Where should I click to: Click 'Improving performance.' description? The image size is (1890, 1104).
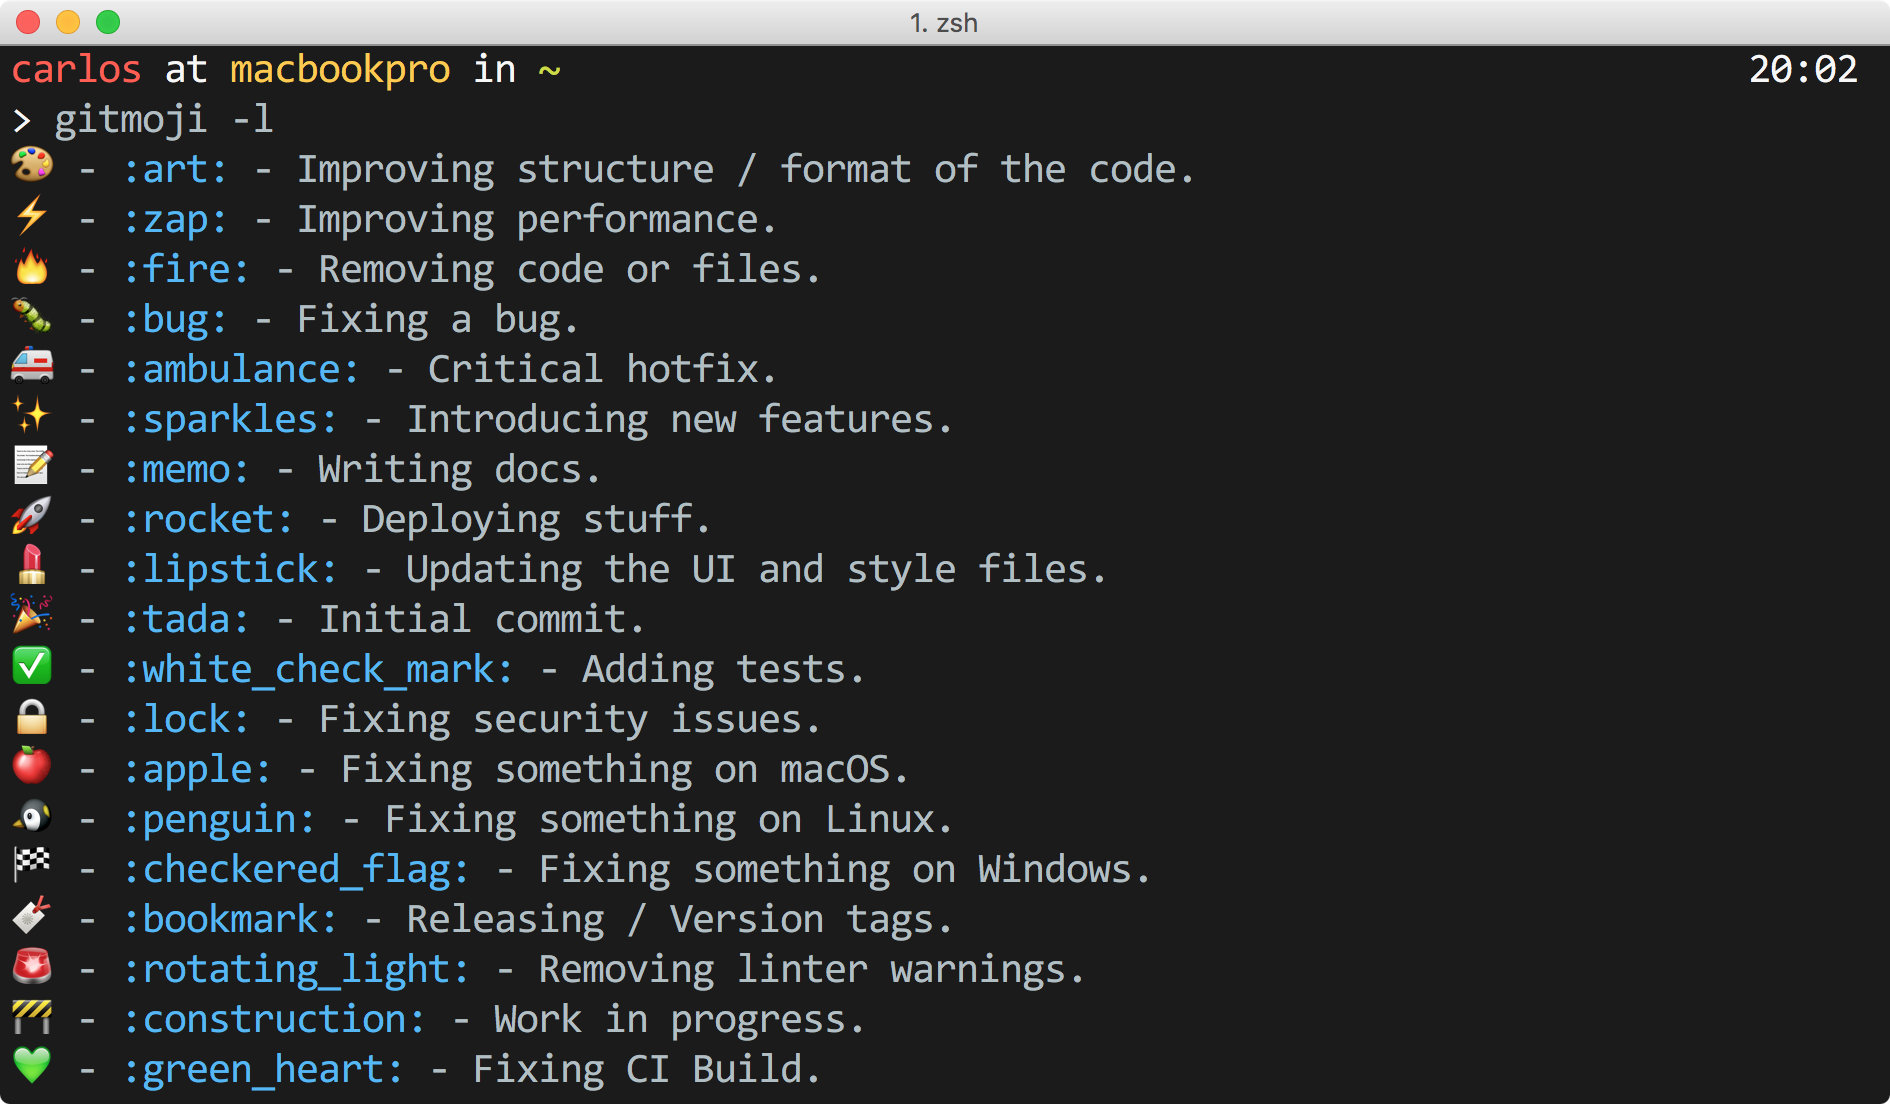pos(537,219)
